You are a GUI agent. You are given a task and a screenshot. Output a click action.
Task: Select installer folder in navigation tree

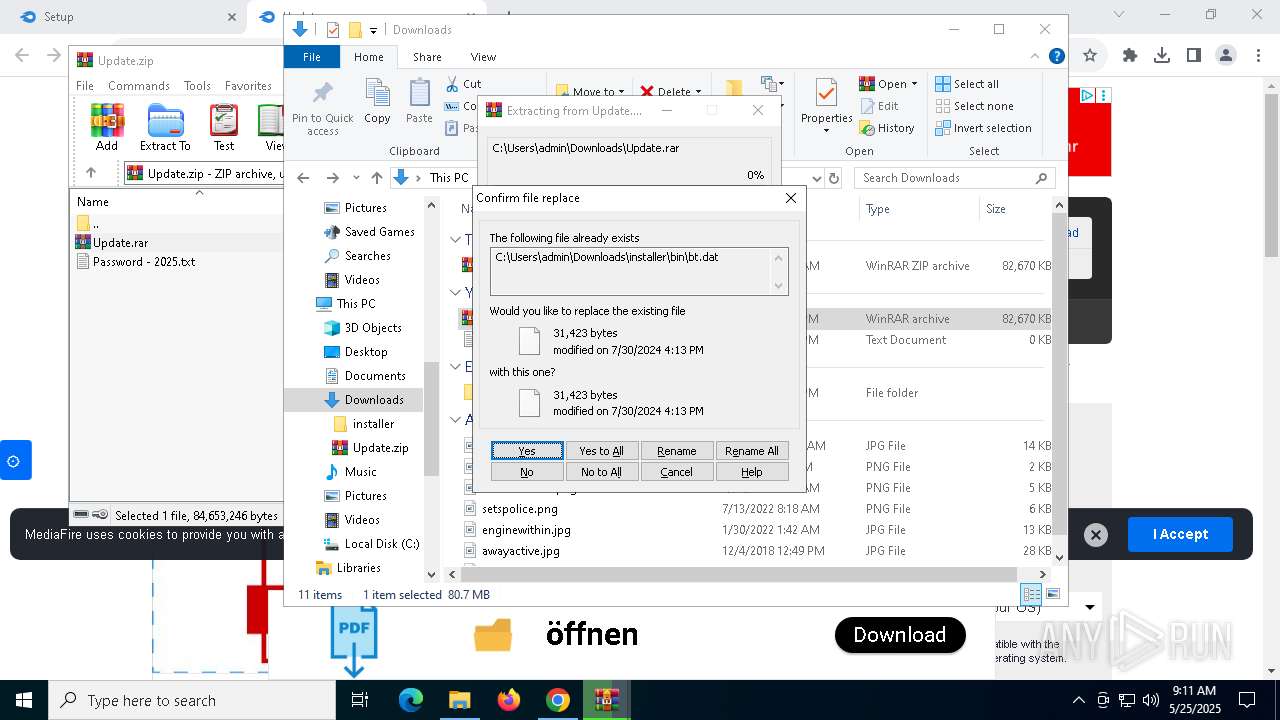[x=363, y=424]
